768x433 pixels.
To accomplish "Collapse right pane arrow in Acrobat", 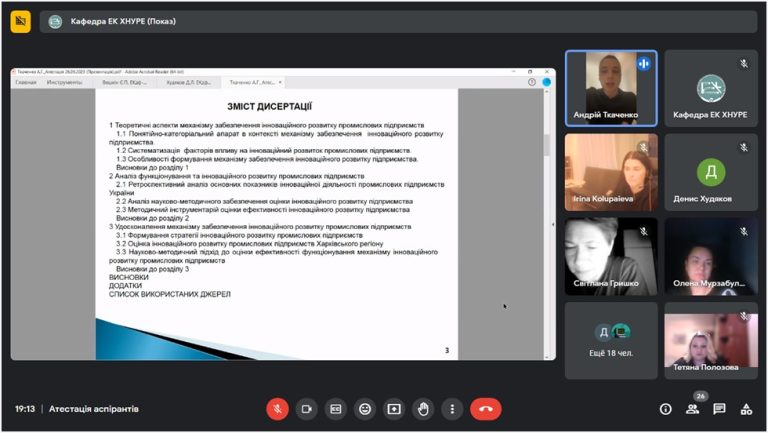I will click(x=553, y=224).
